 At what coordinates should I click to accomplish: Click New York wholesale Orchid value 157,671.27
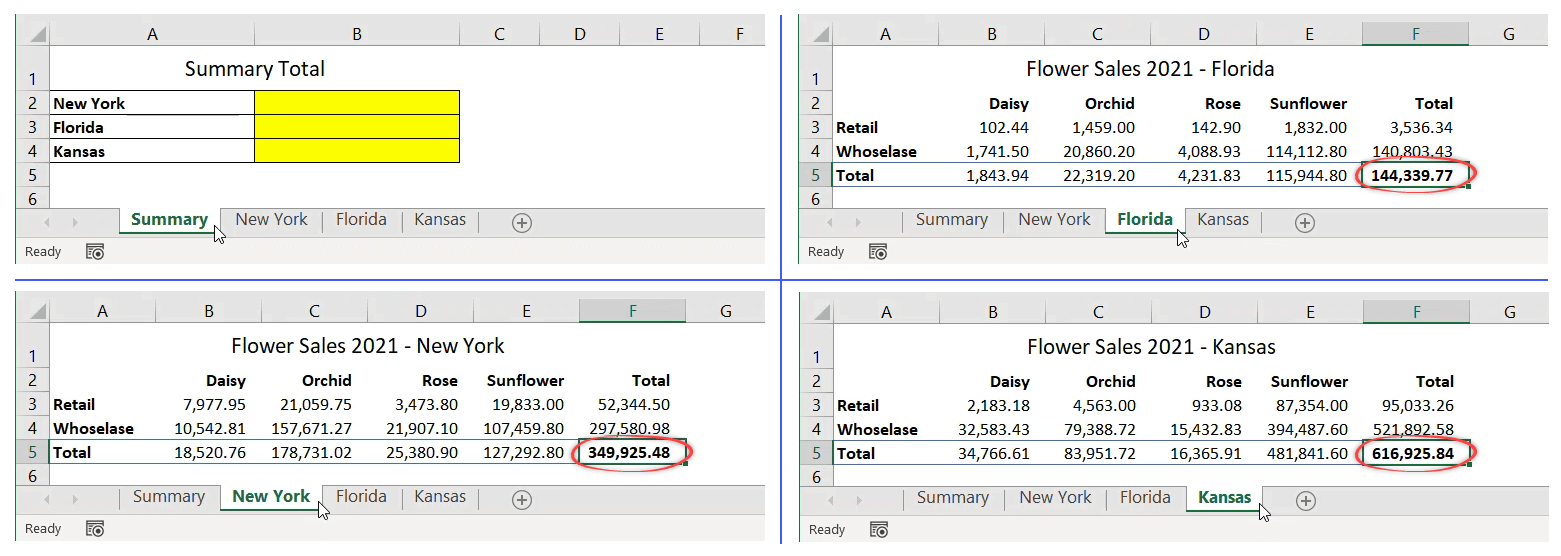click(313, 428)
